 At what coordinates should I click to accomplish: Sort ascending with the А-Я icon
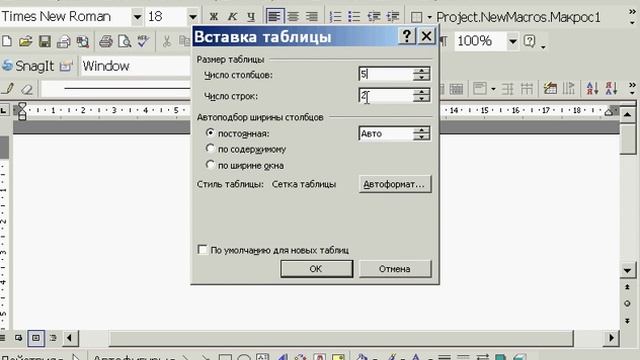592,88
